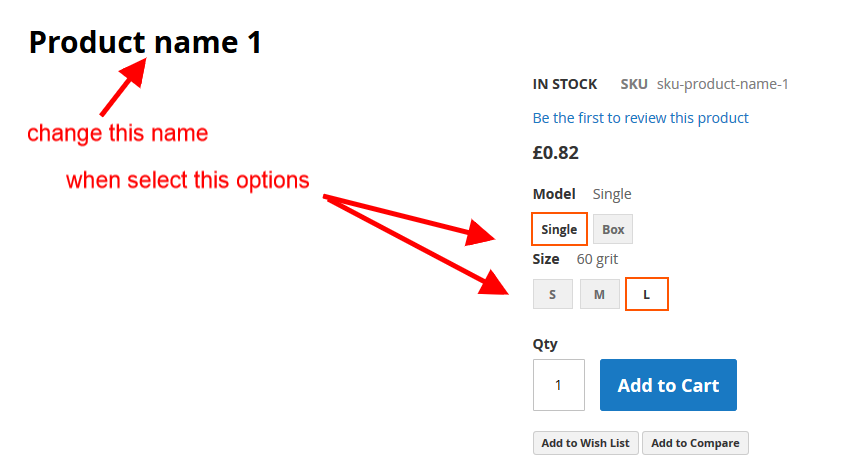Image resolution: width=843 pixels, height=475 pixels.
Task: Click the sku-product-name-1 value
Action: [722, 84]
